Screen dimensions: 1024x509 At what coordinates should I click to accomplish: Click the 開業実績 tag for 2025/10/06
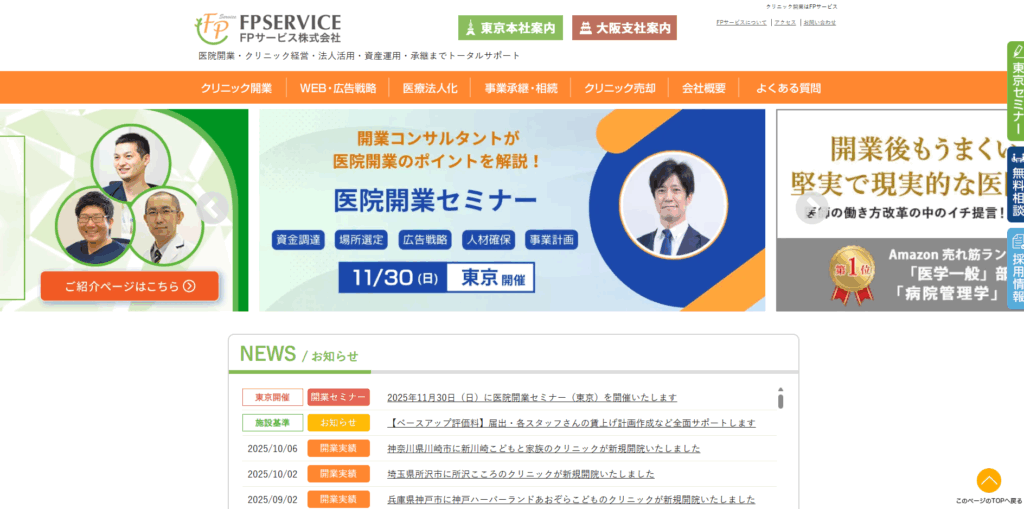338,448
